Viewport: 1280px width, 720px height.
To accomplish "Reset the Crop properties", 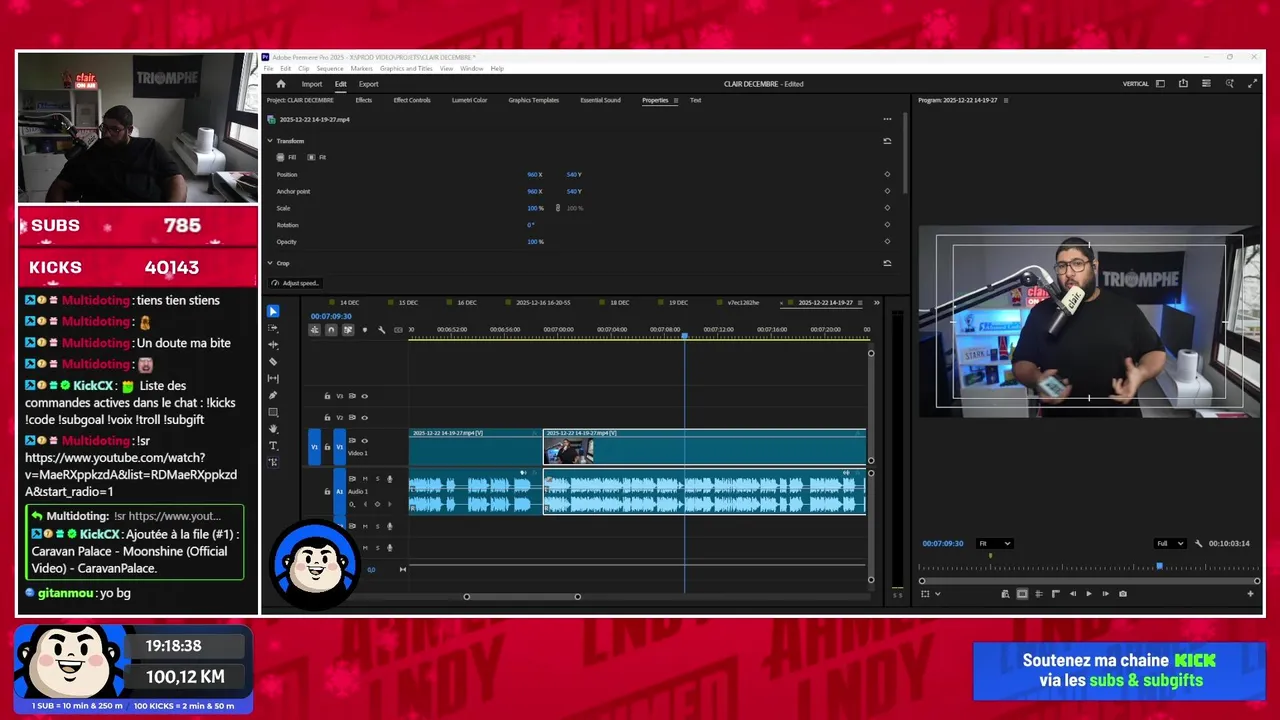I will pos(887,263).
